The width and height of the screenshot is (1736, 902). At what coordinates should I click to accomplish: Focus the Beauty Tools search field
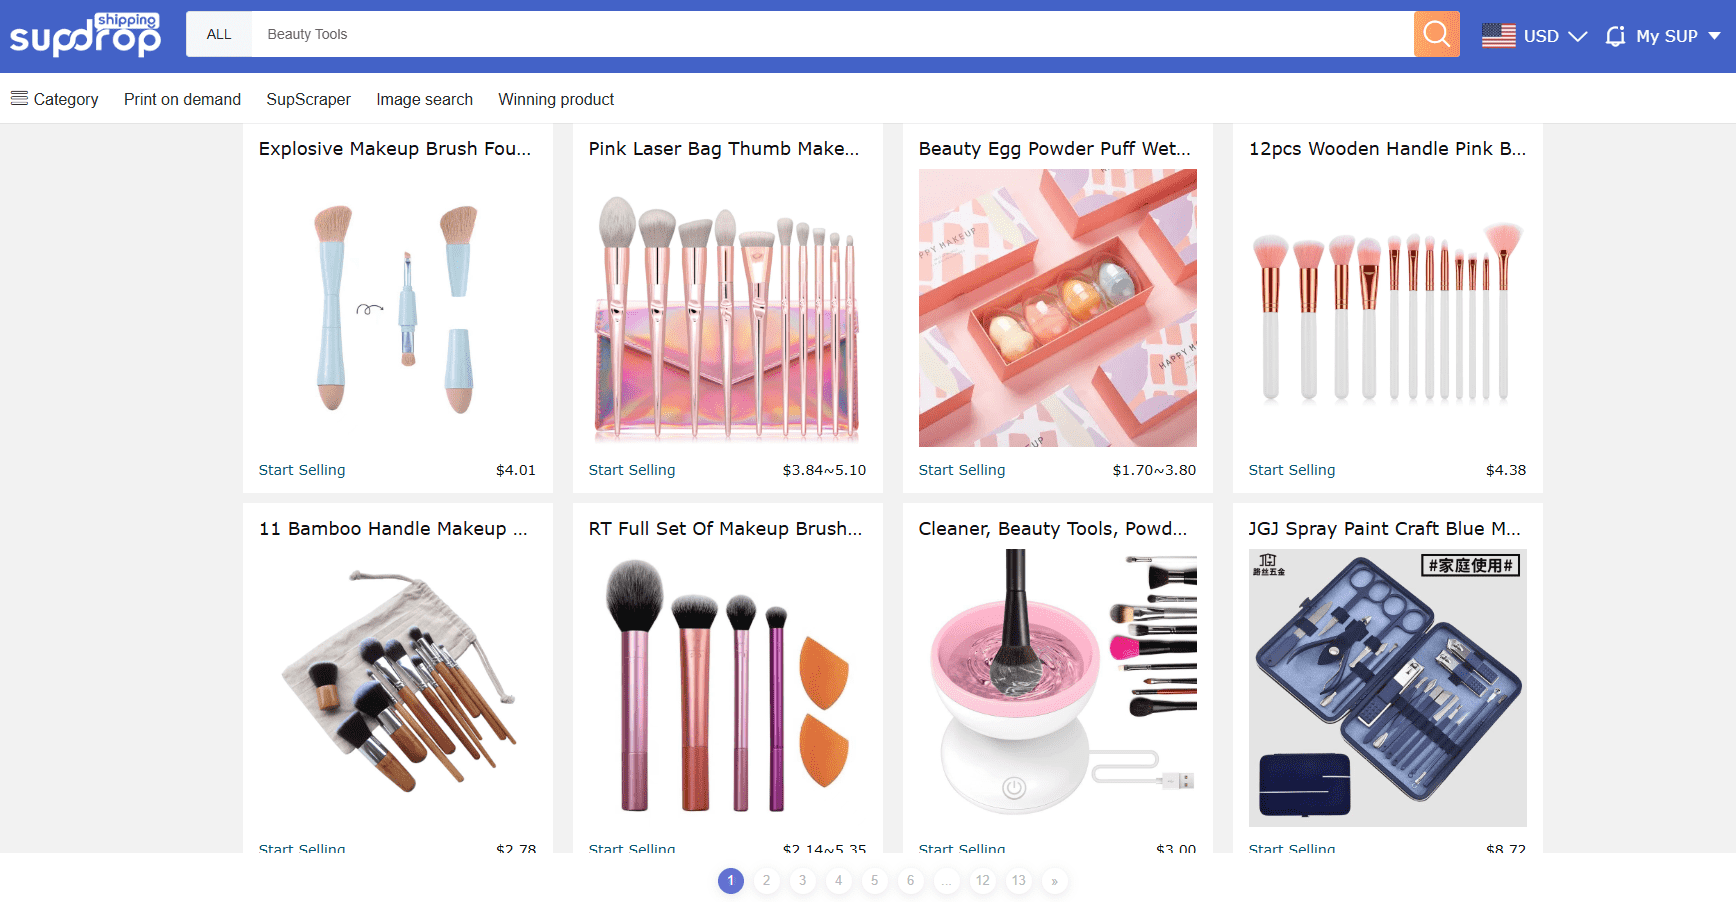coord(832,34)
